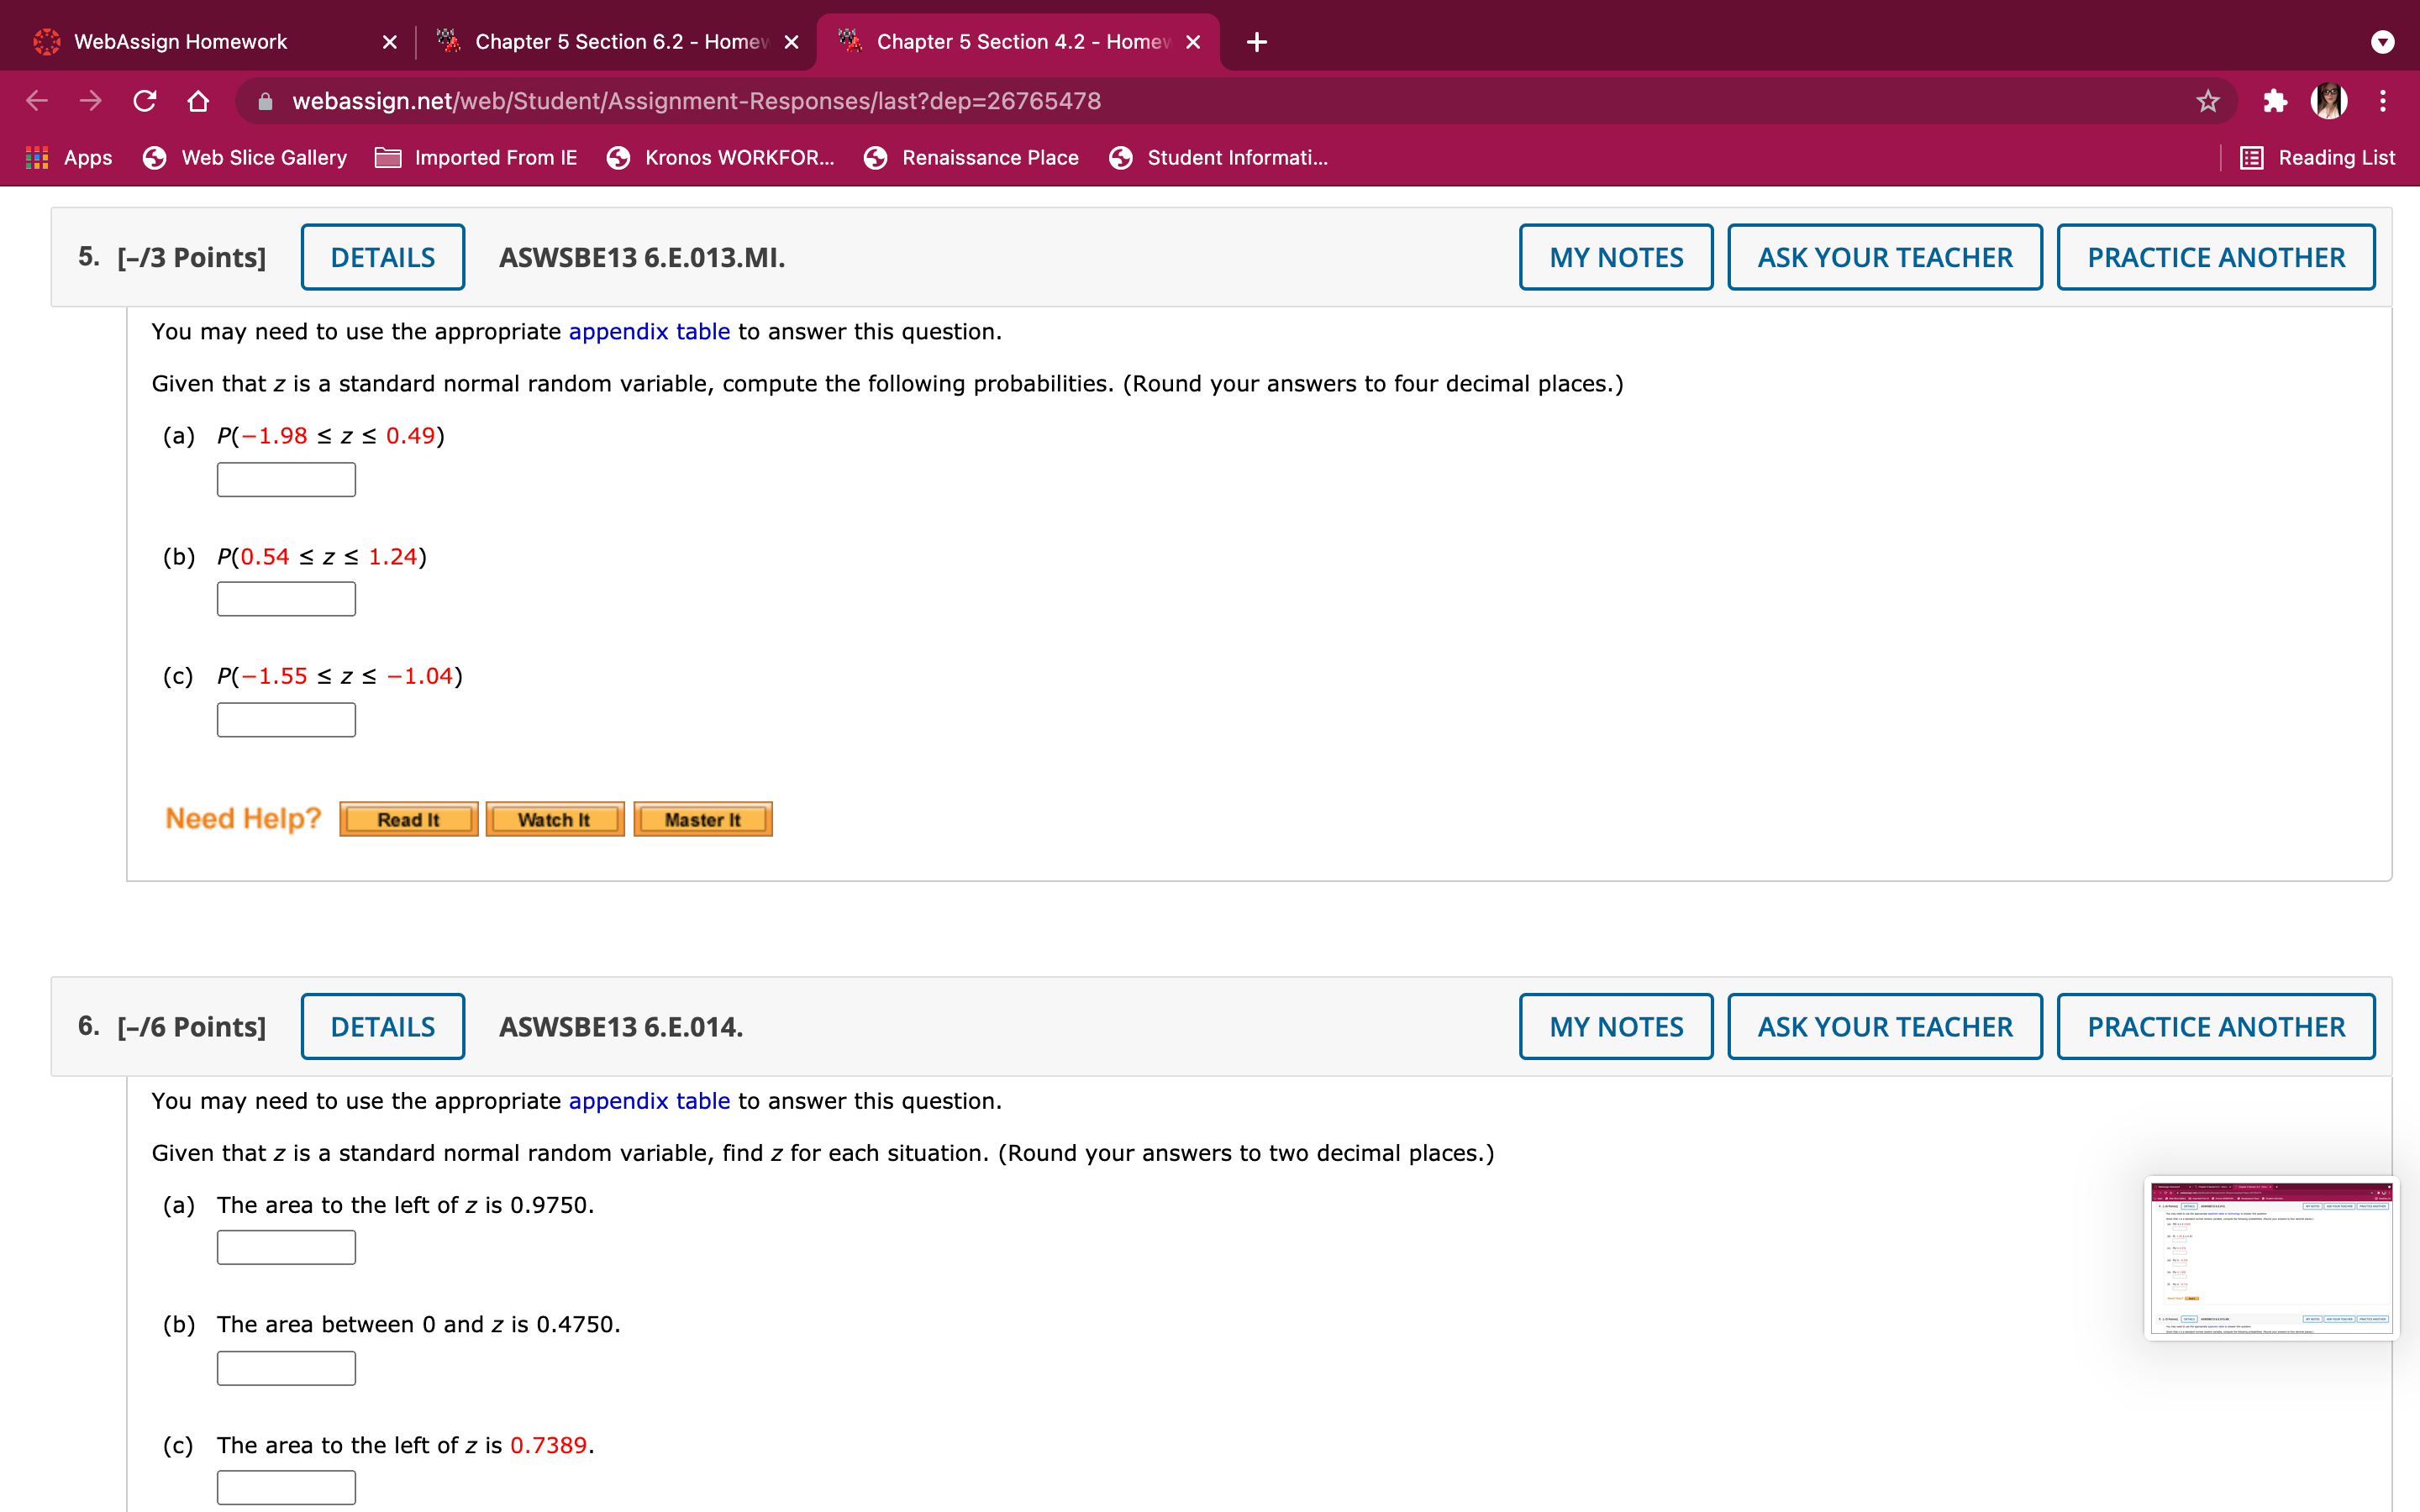Click the answer box for part (a) P(-1.98 ≤ z ≤ 0.49)

coord(286,480)
